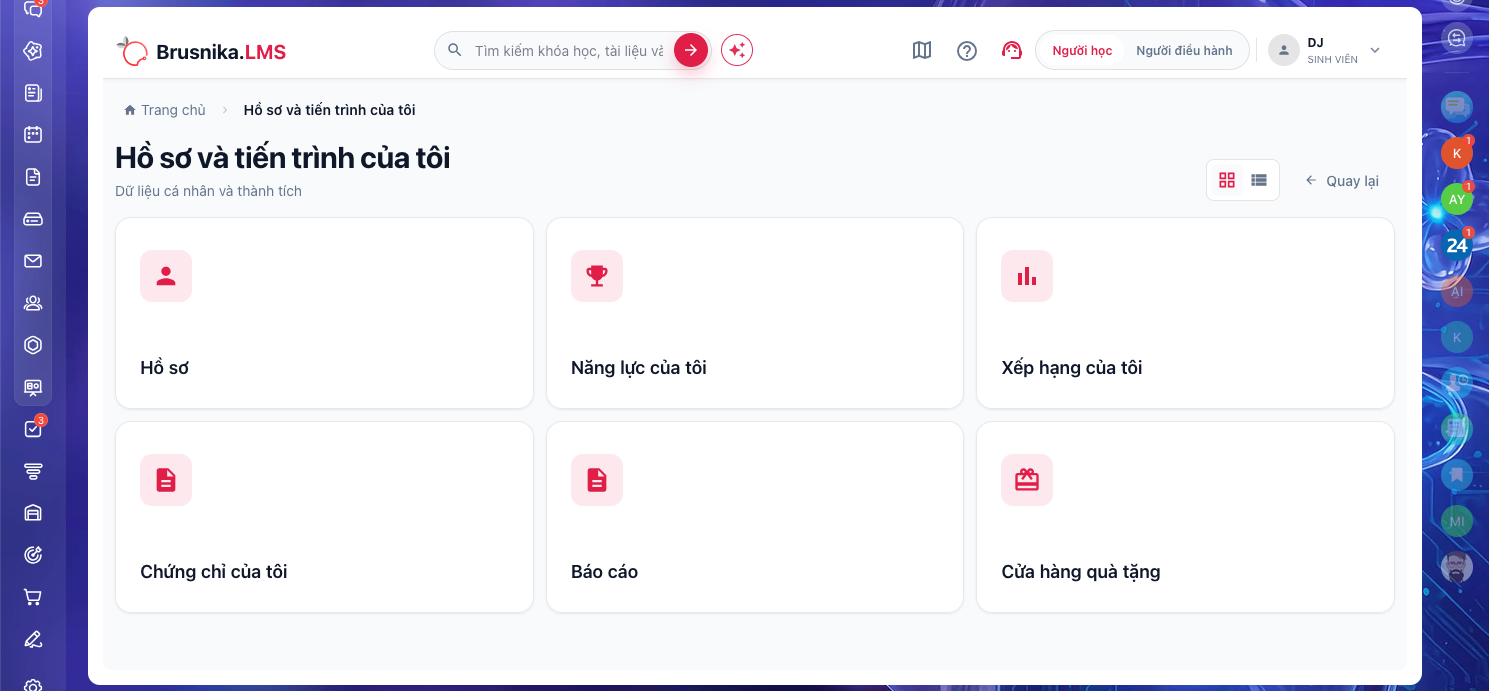Image resolution: width=1489 pixels, height=691 pixels.
Task: Click the tasks checkbox icon with badge
Action: pos(33,429)
